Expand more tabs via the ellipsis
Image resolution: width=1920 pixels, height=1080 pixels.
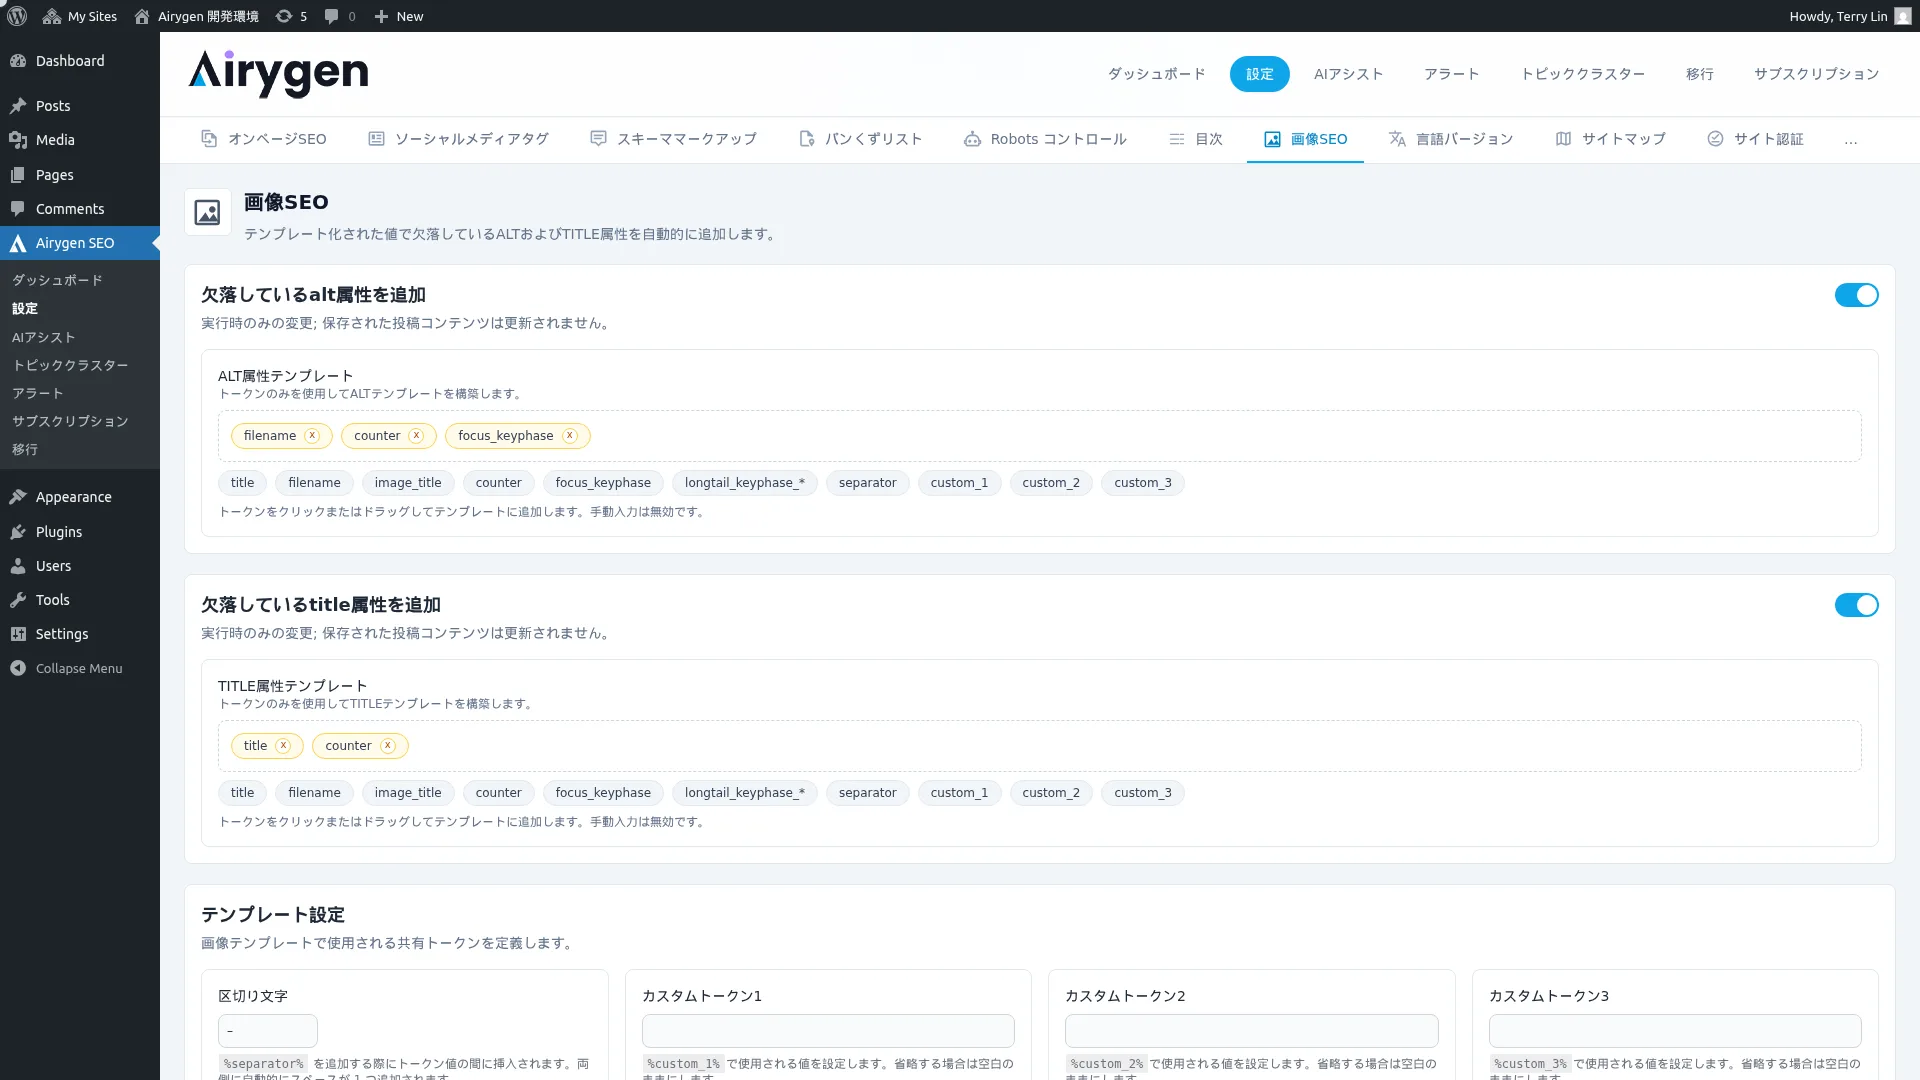pos(1851,140)
